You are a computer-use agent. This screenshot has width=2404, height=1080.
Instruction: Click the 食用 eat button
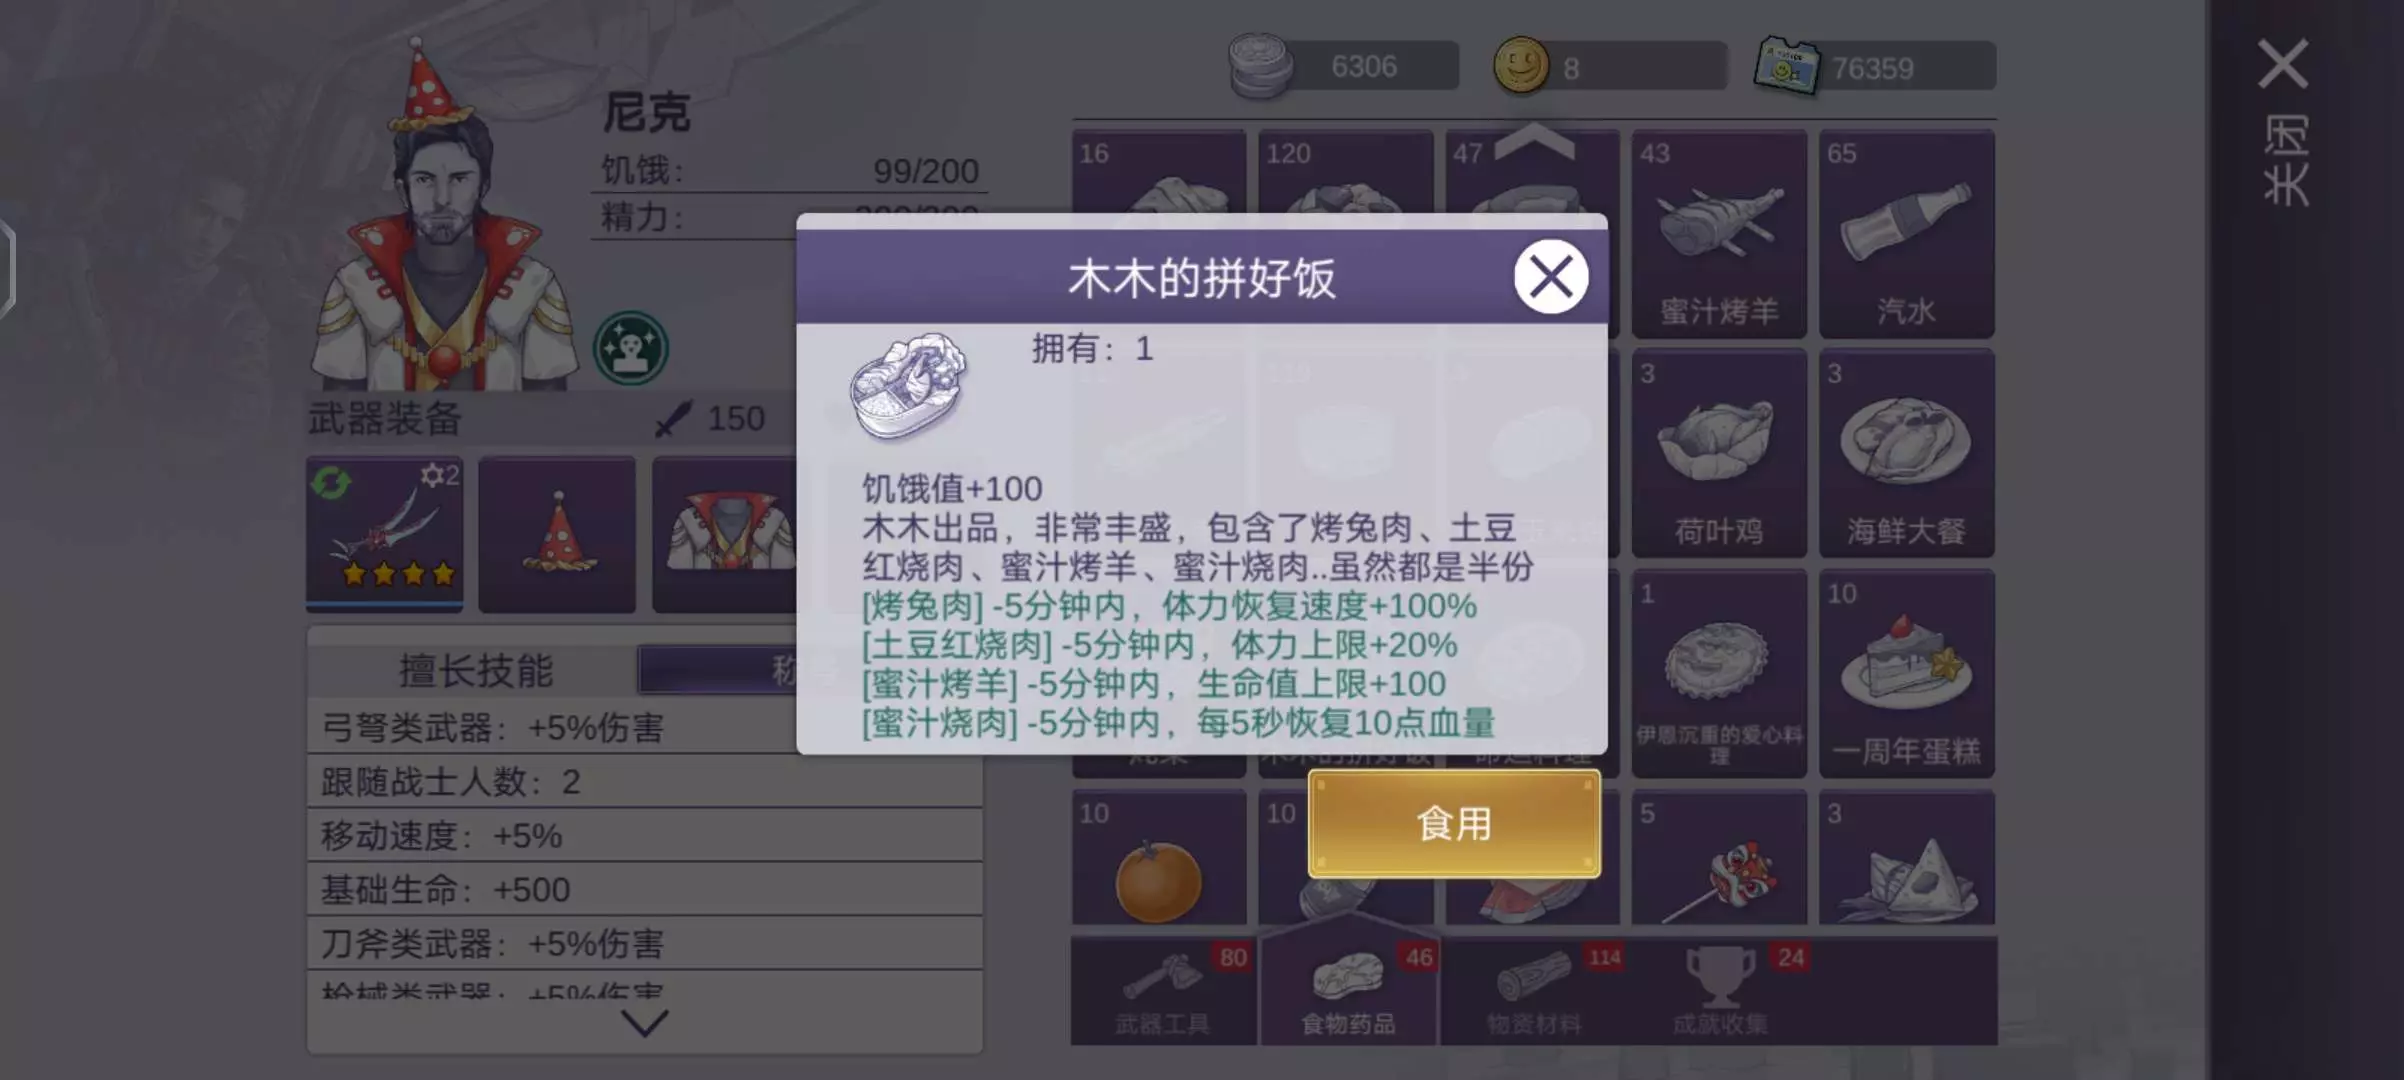click(1454, 824)
